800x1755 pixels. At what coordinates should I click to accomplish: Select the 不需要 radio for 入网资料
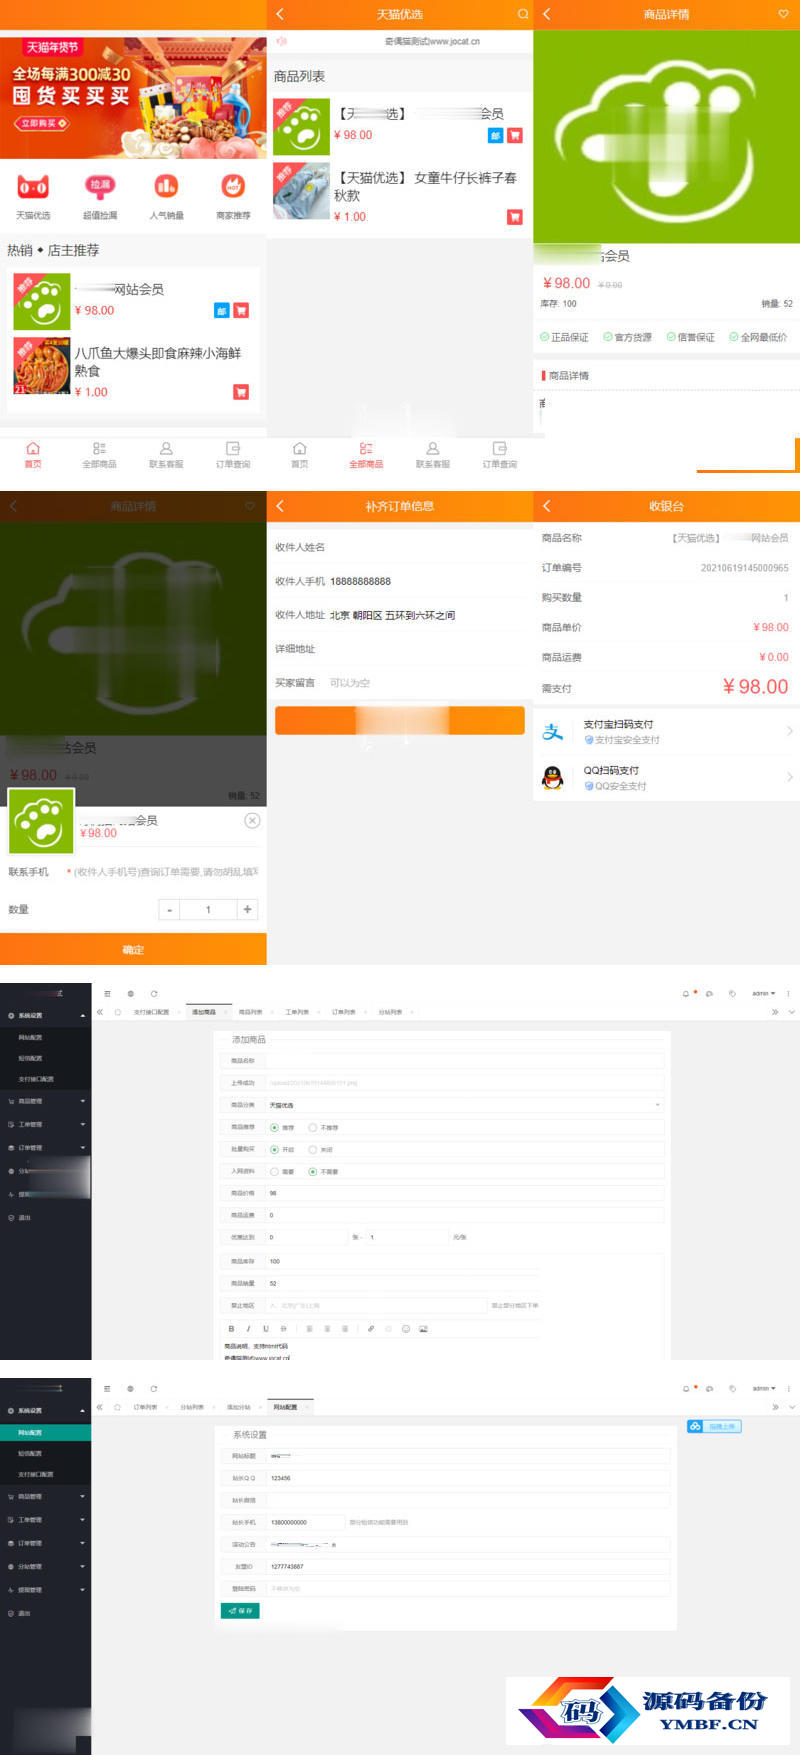(313, 1171)
